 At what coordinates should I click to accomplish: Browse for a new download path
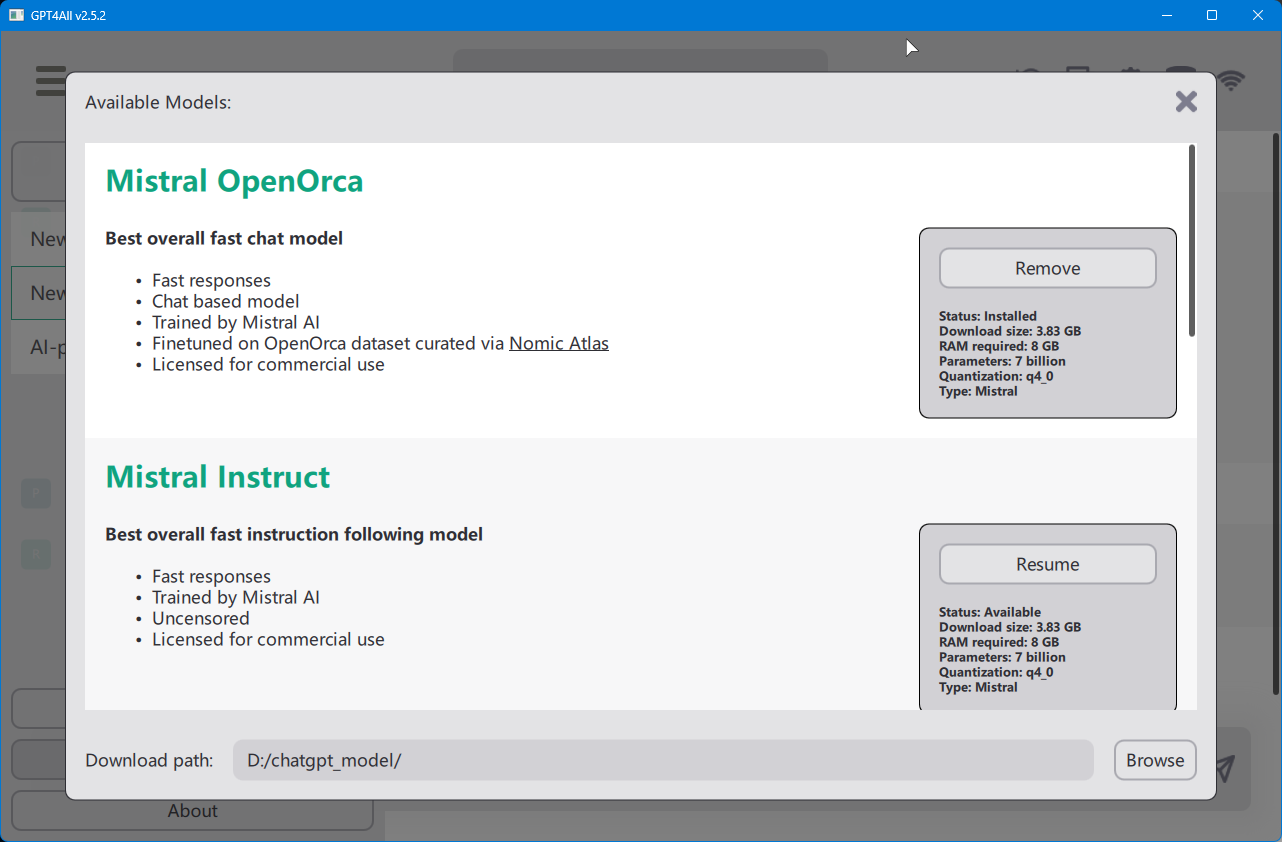click(x=1155, y=760)
